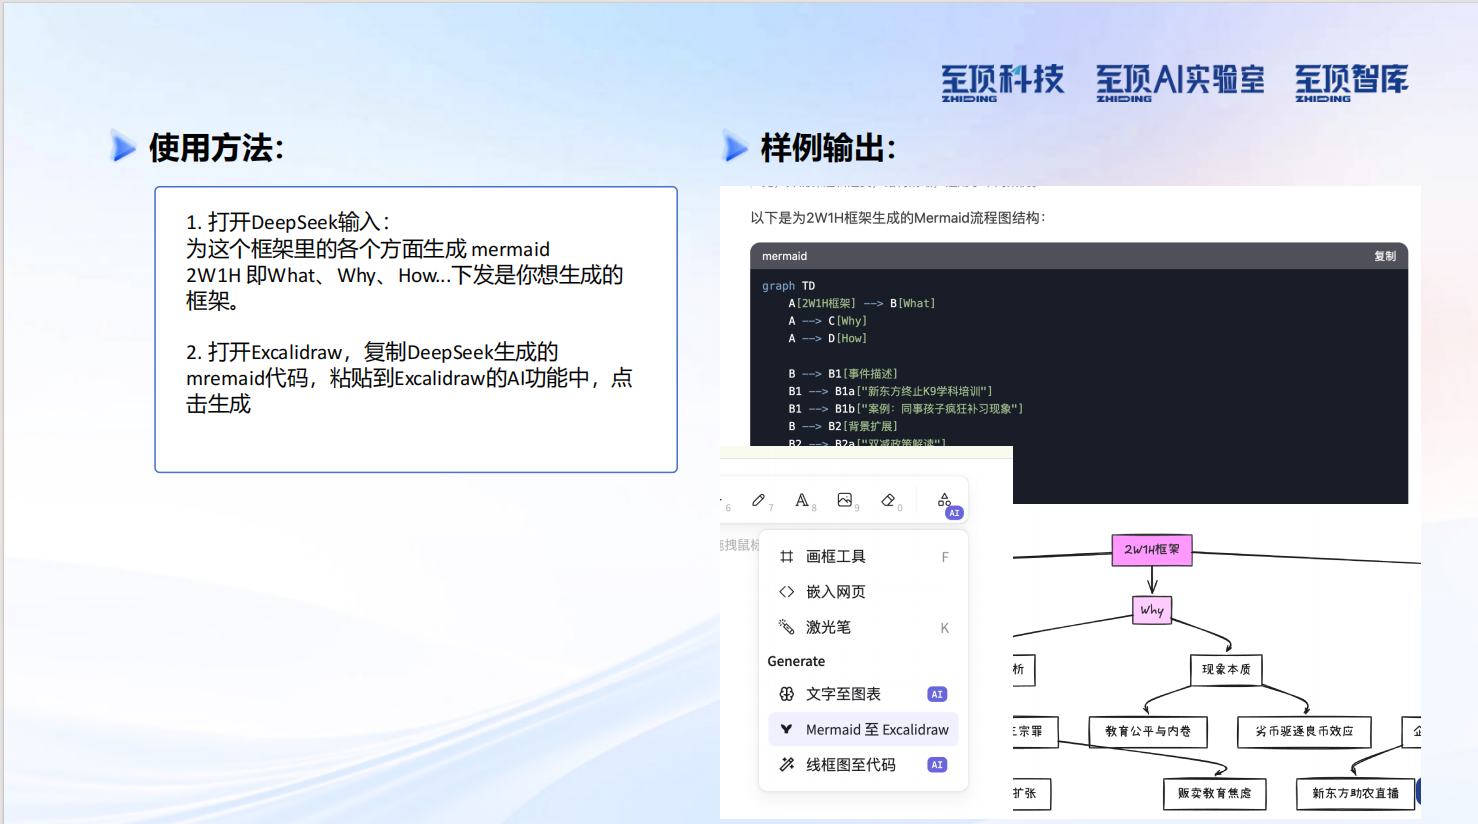Click the mermaid label in code block header
Image resolution: width=1478 pixels, height=824 pixels.
click(784, 256)
